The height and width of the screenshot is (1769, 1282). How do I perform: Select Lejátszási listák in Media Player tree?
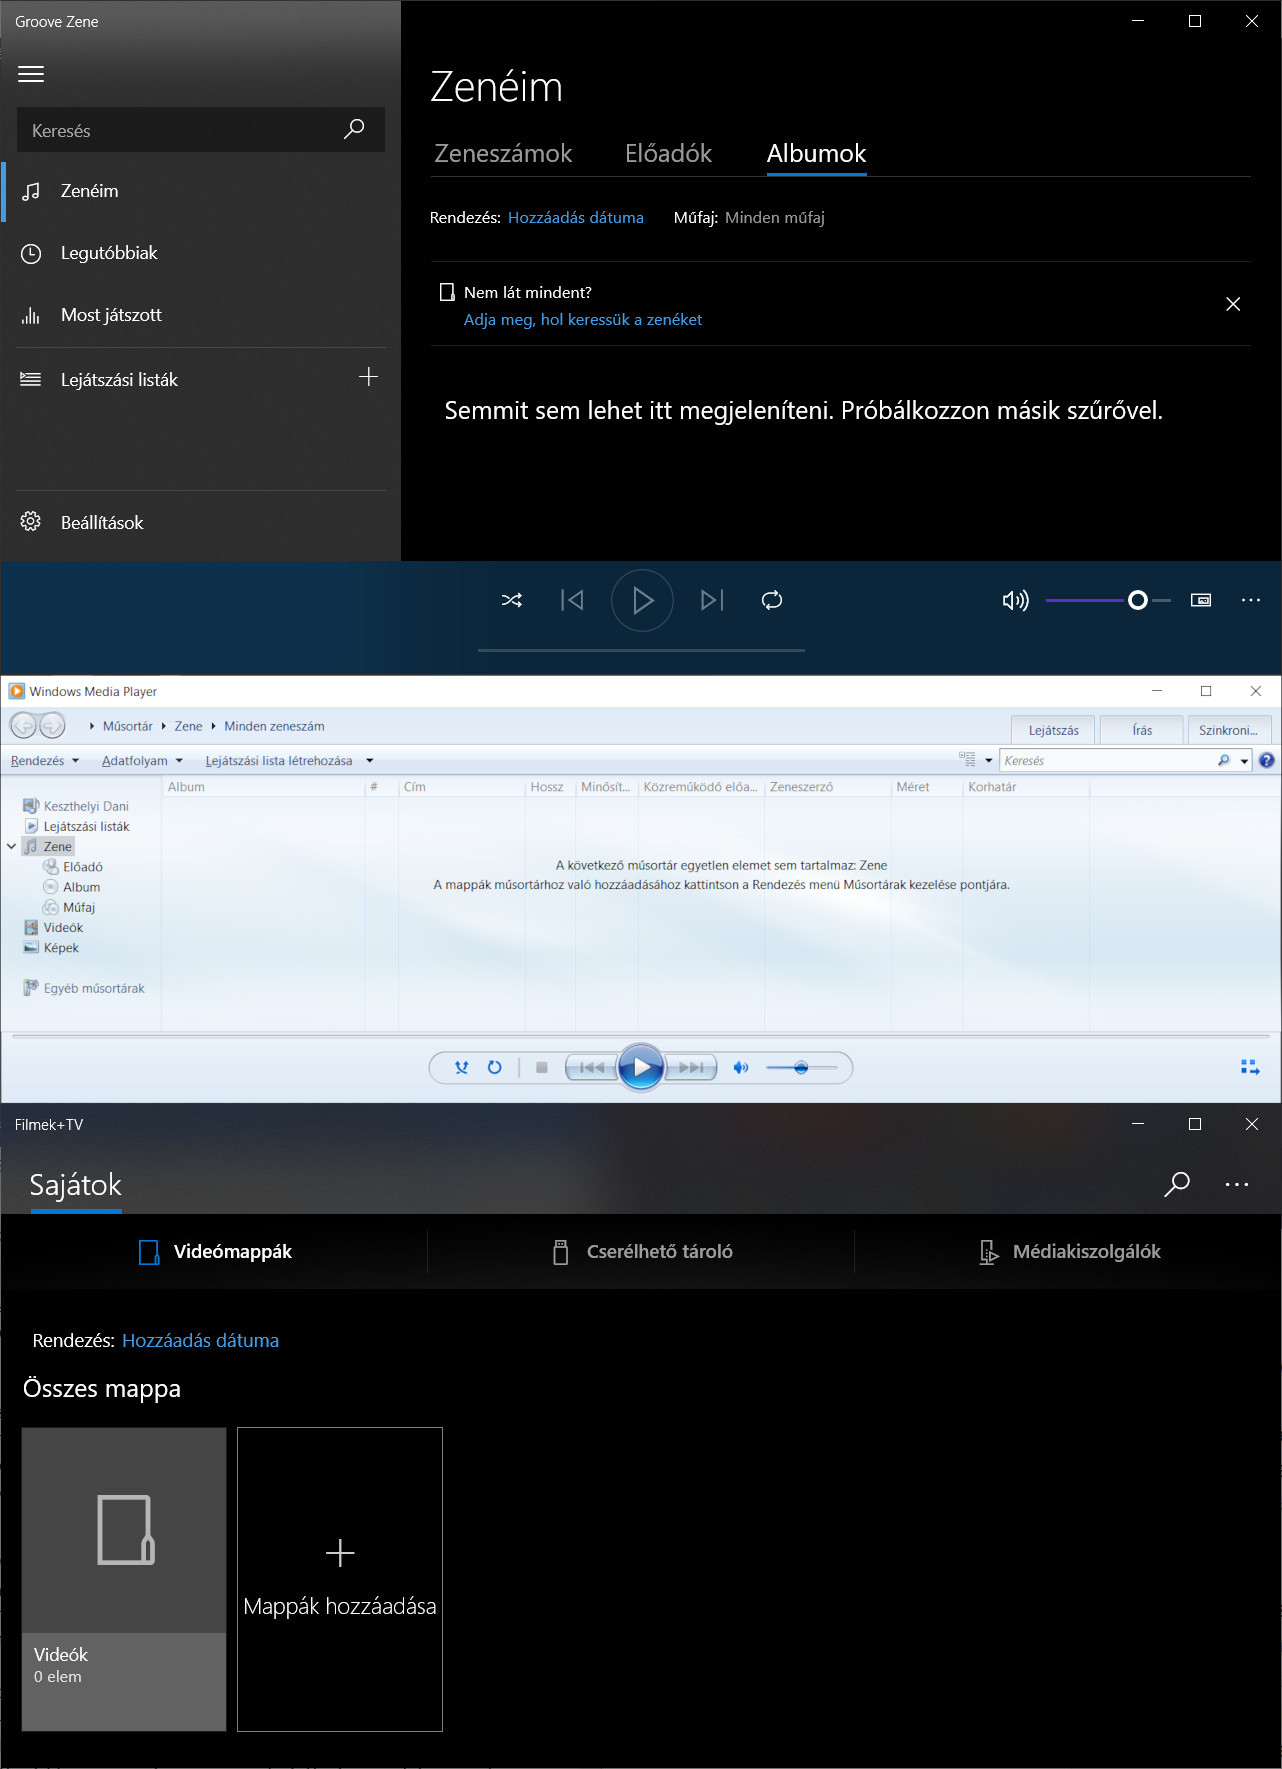77,826
